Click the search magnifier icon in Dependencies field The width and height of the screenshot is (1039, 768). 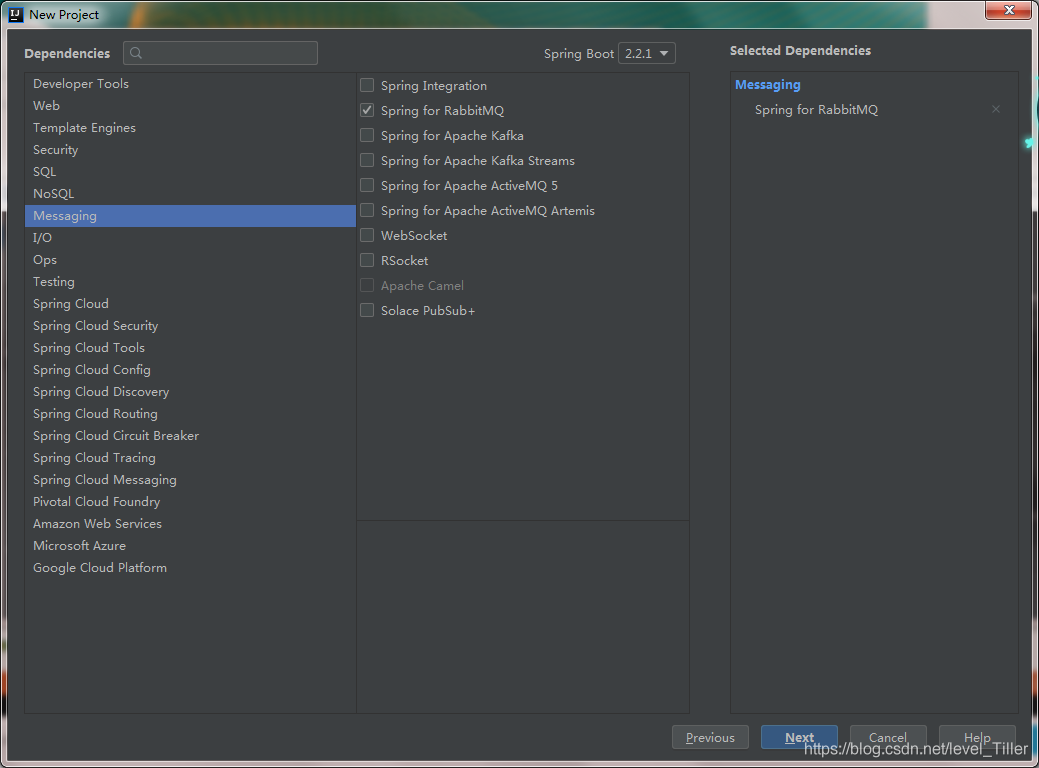coord(136,53)
